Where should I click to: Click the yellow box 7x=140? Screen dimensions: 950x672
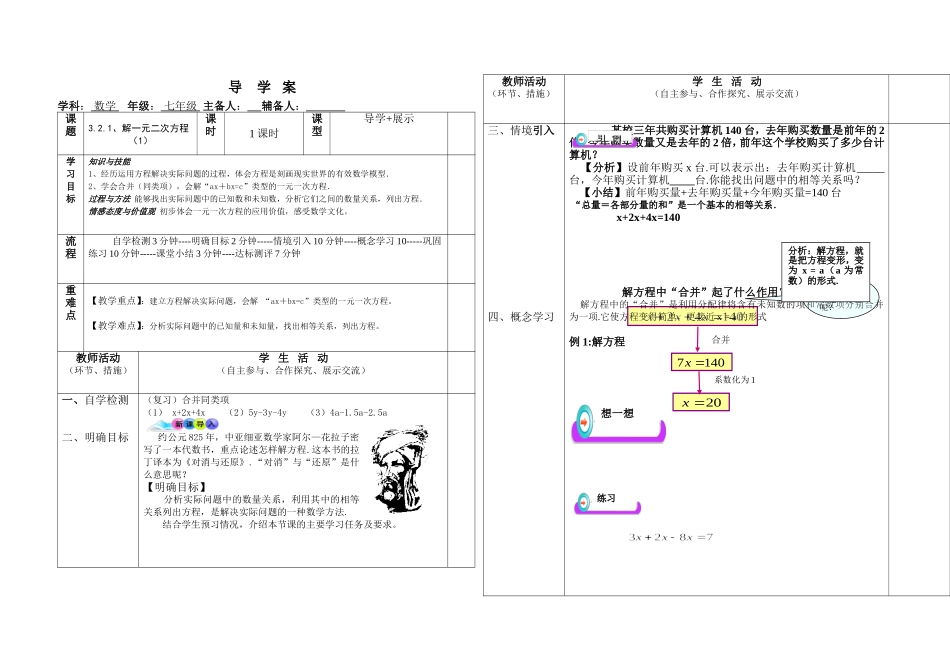pos(701,362)
